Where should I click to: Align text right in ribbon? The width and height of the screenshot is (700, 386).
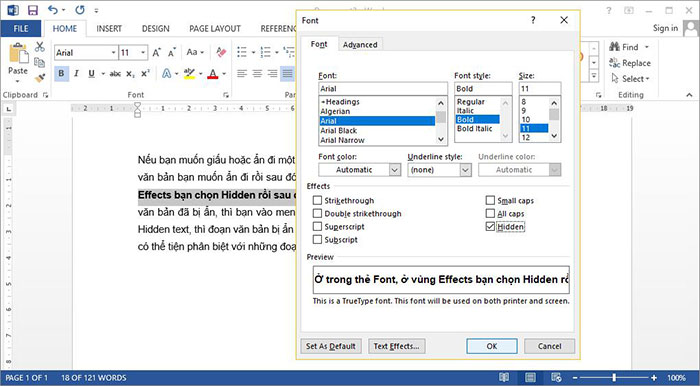[x=272, y=74]
